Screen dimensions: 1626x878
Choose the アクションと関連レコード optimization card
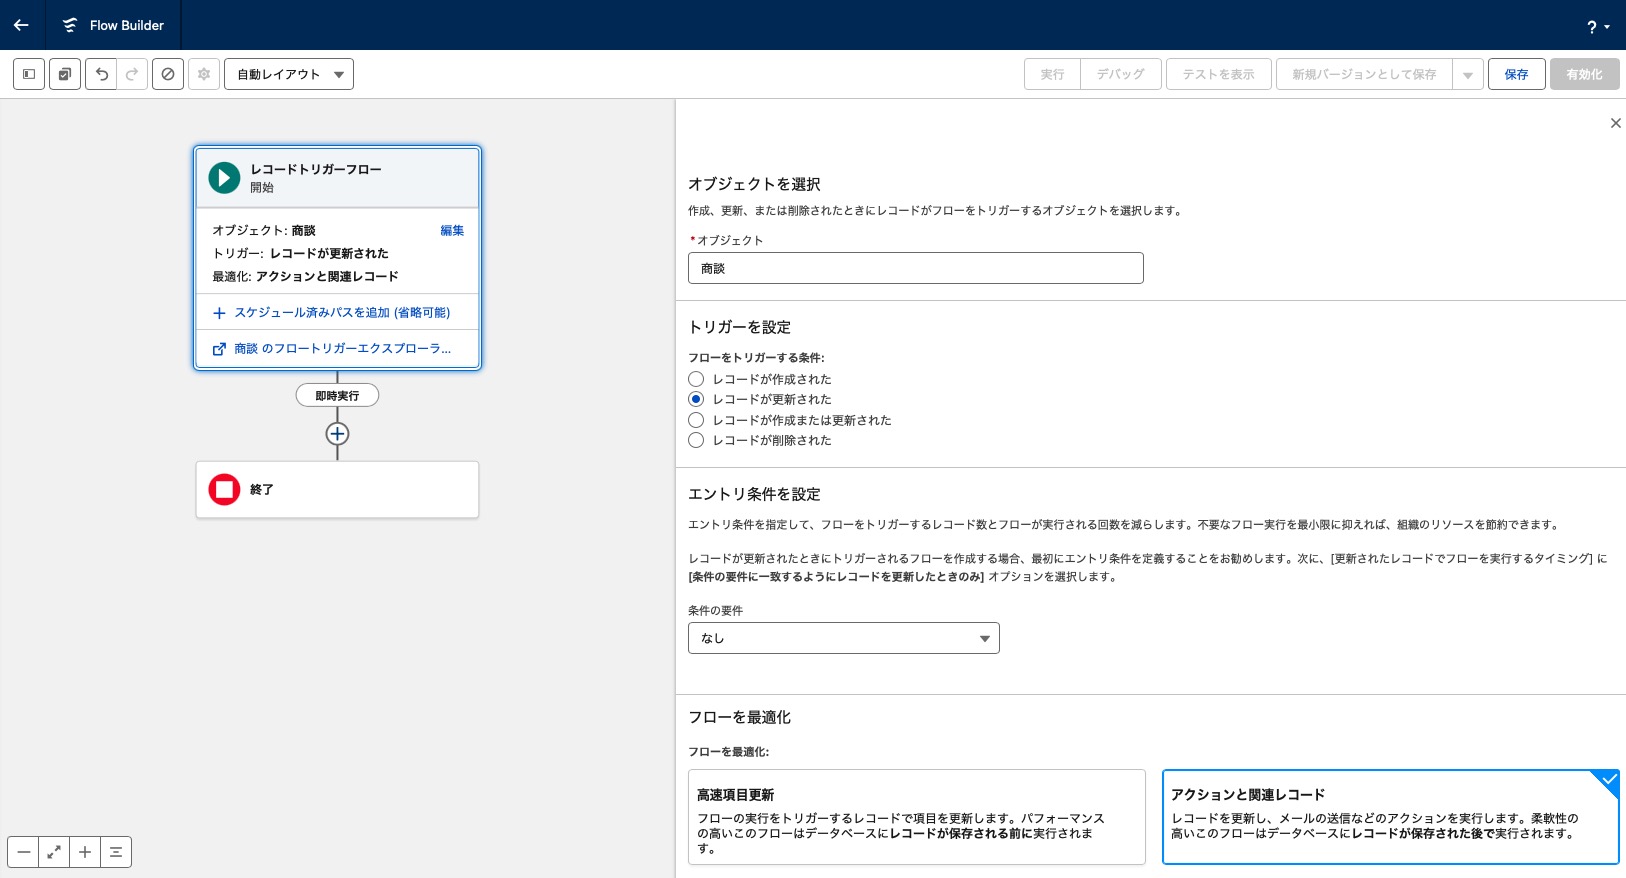[x=1390, y=817]
